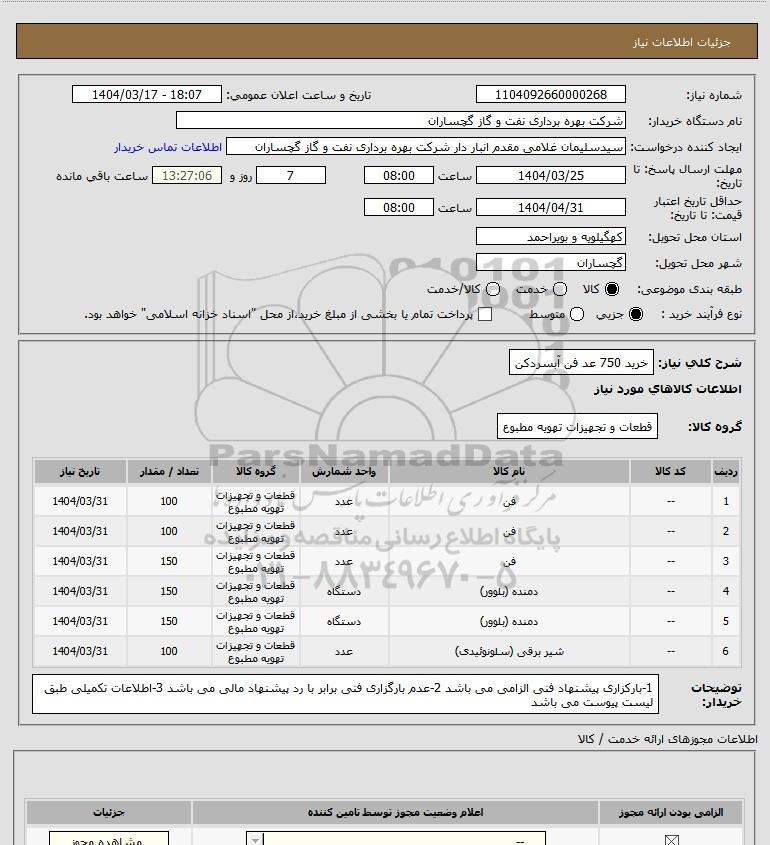The width and height of the screenshot is (770, 845).
Task: Click the buyer notes text box
Action: [345, 694]
